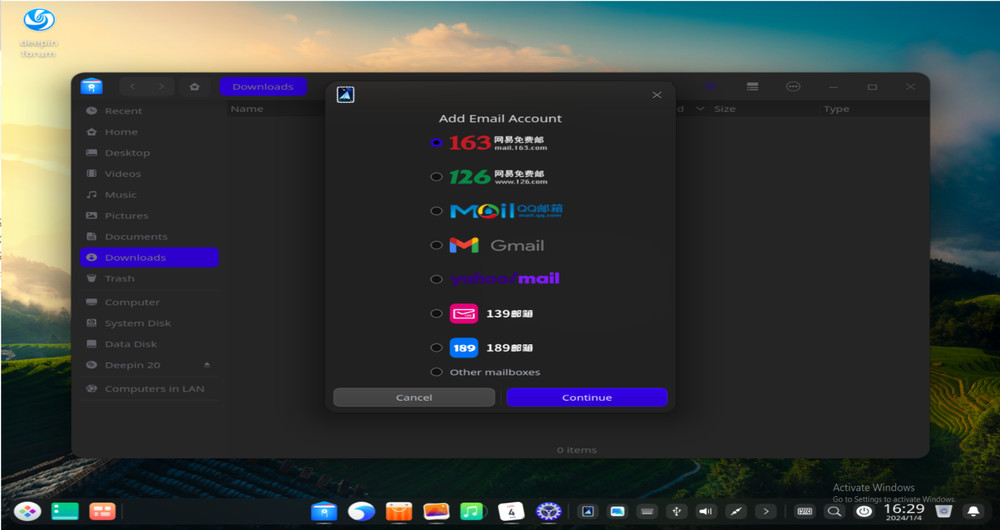The height and width of the screenshot is (530, 1000).
Task: Open Calendar from the dock
Action: 511,511
